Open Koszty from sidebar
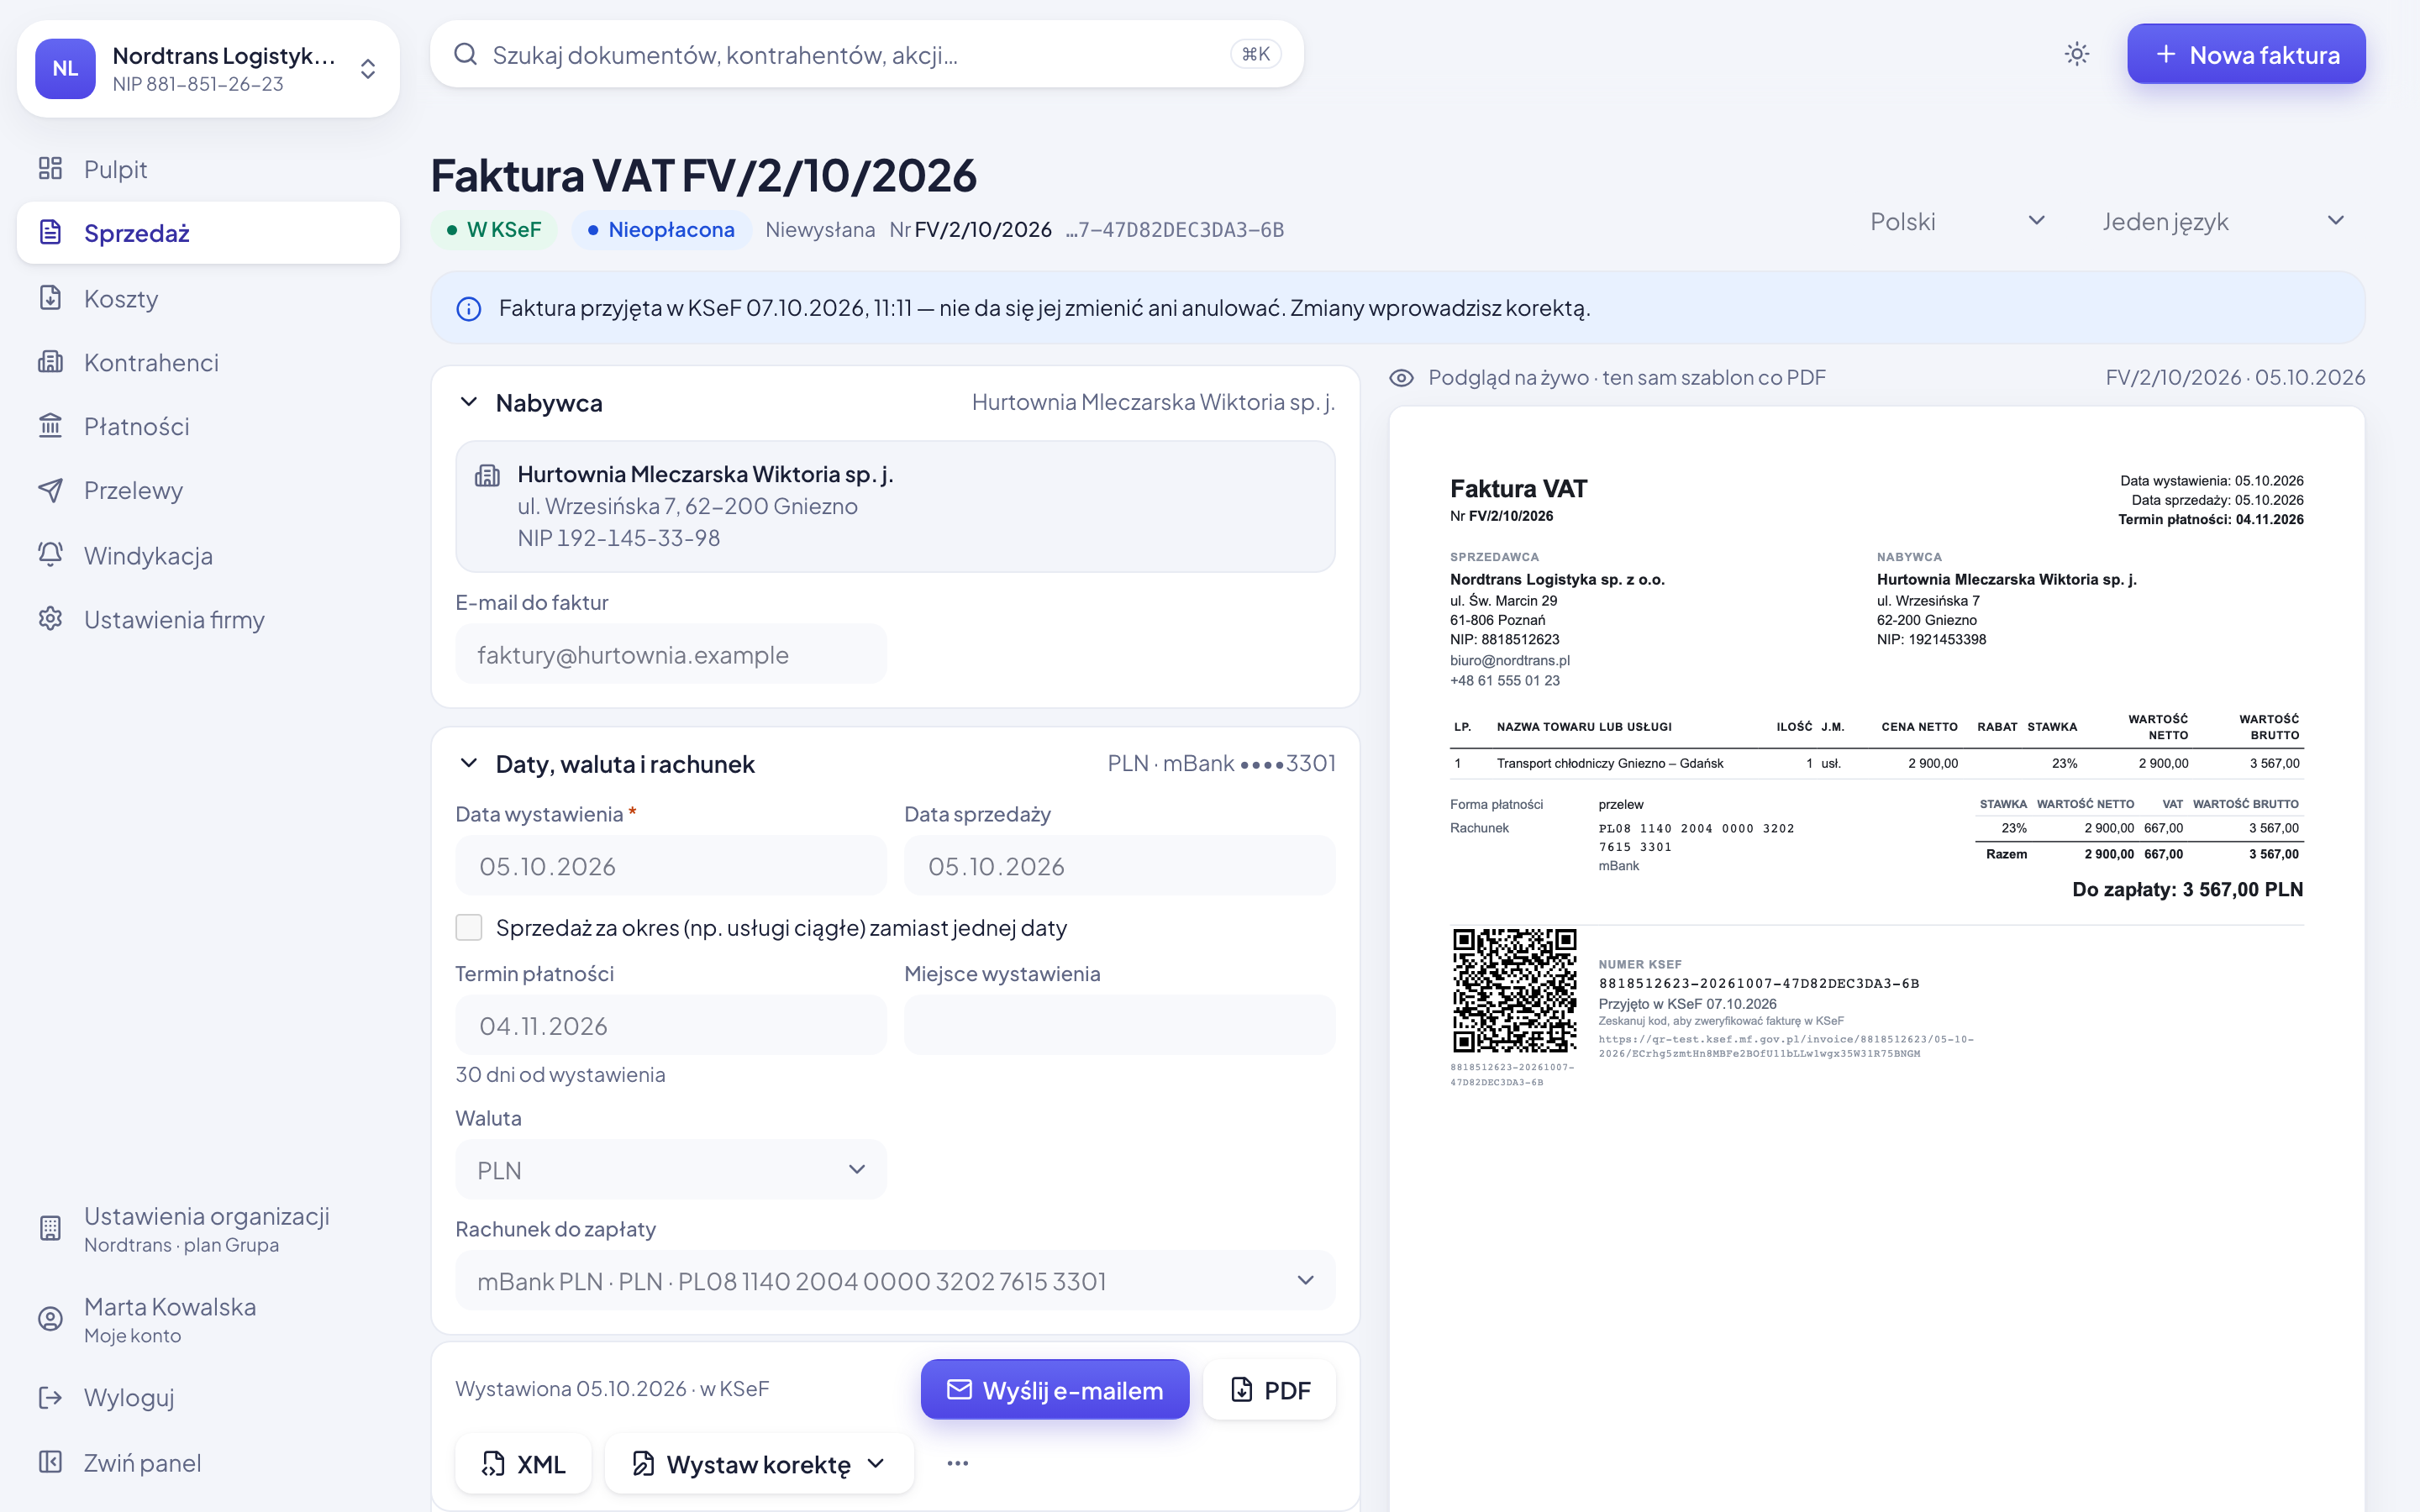 pyautogui.click(x=208, y=298)
